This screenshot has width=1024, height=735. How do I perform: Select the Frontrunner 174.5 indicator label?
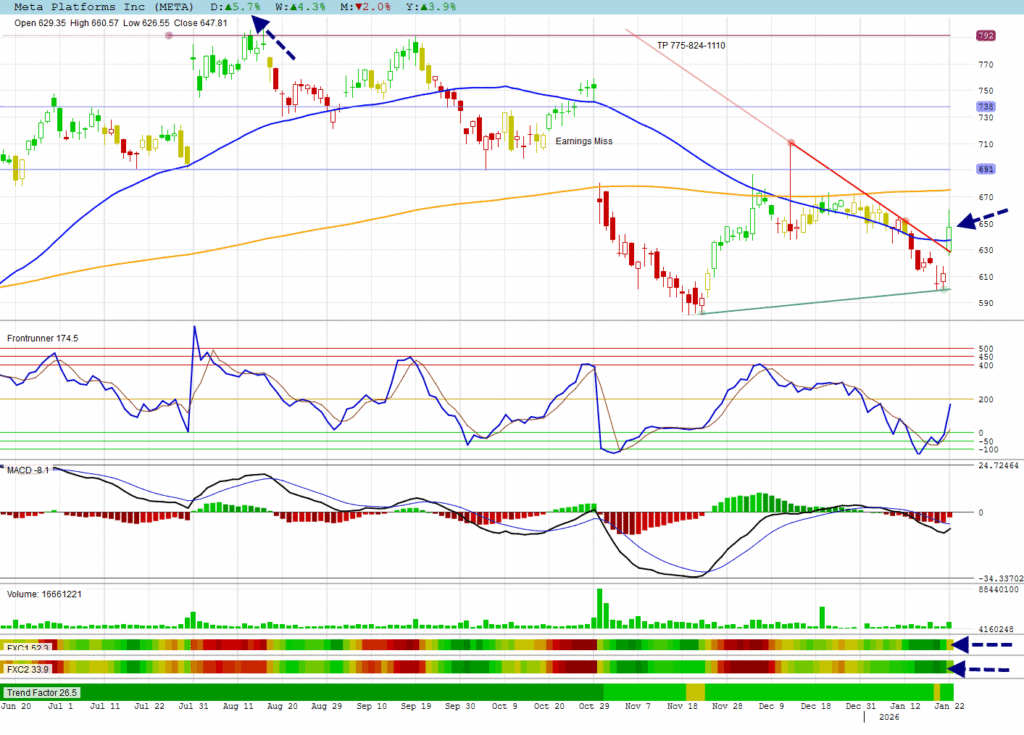point(42,339)
